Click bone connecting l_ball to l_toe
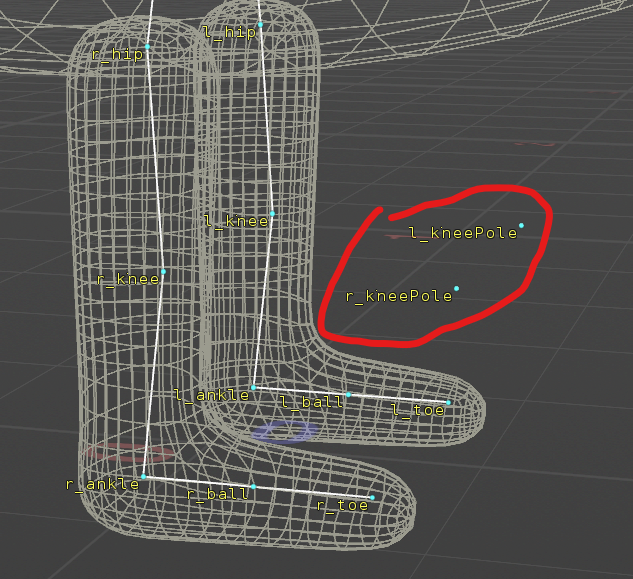The width and height of the screenshot is (633, 579). click(x=398, y=399)
